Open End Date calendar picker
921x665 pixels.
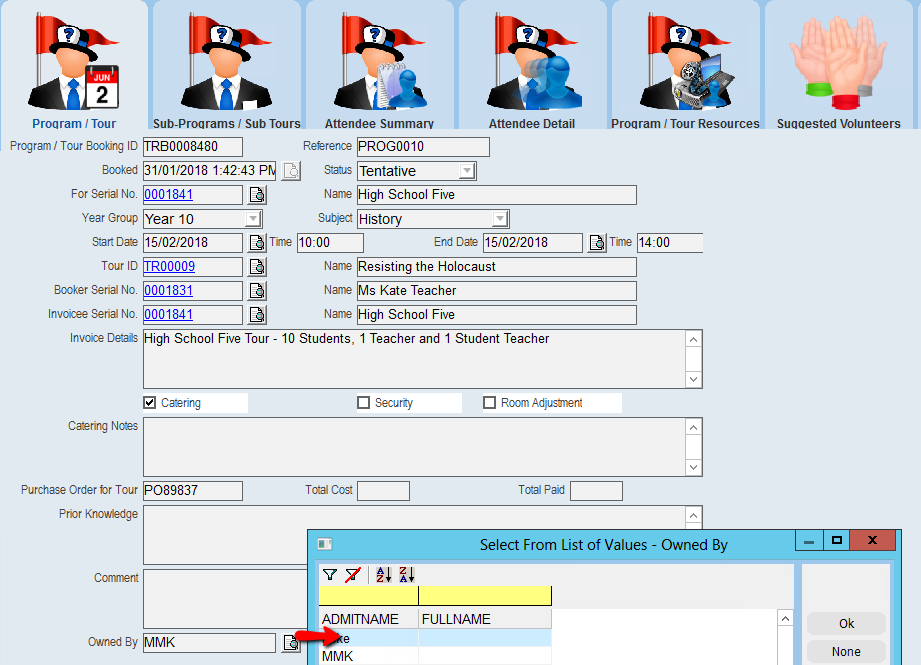pyautogui.click(x=597, y=243)
